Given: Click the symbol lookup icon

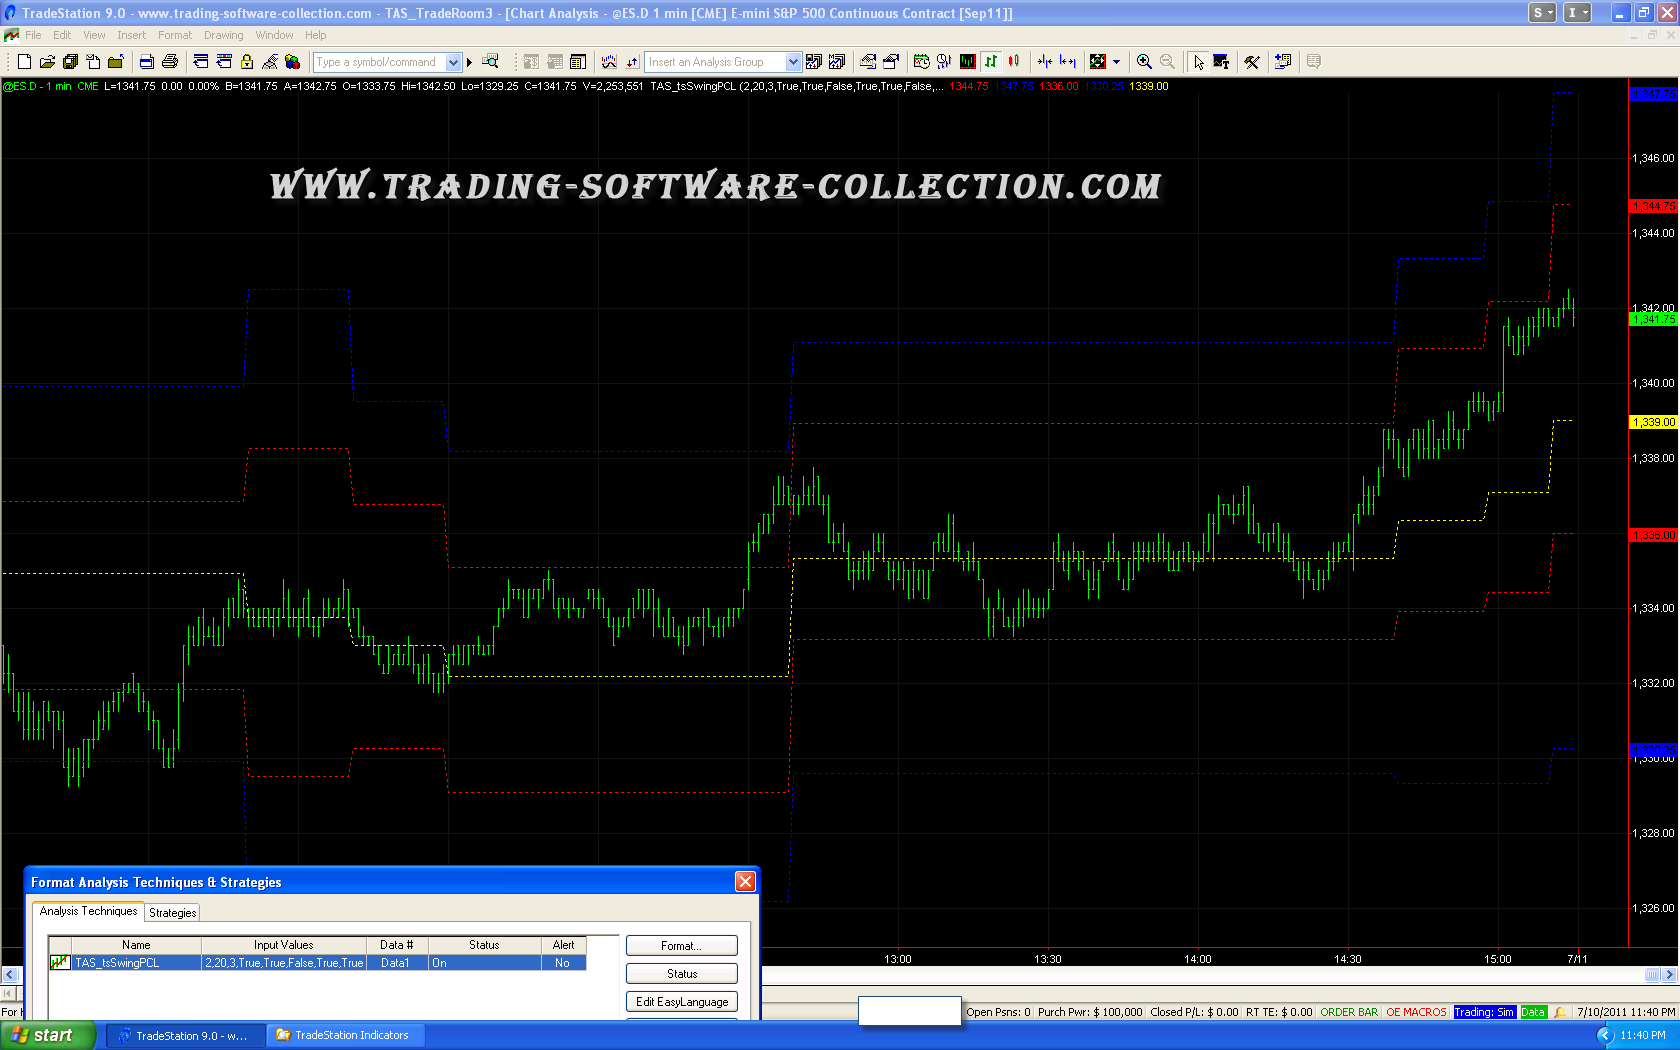Looking at the screenshot, I should click(x=490, y=62).
